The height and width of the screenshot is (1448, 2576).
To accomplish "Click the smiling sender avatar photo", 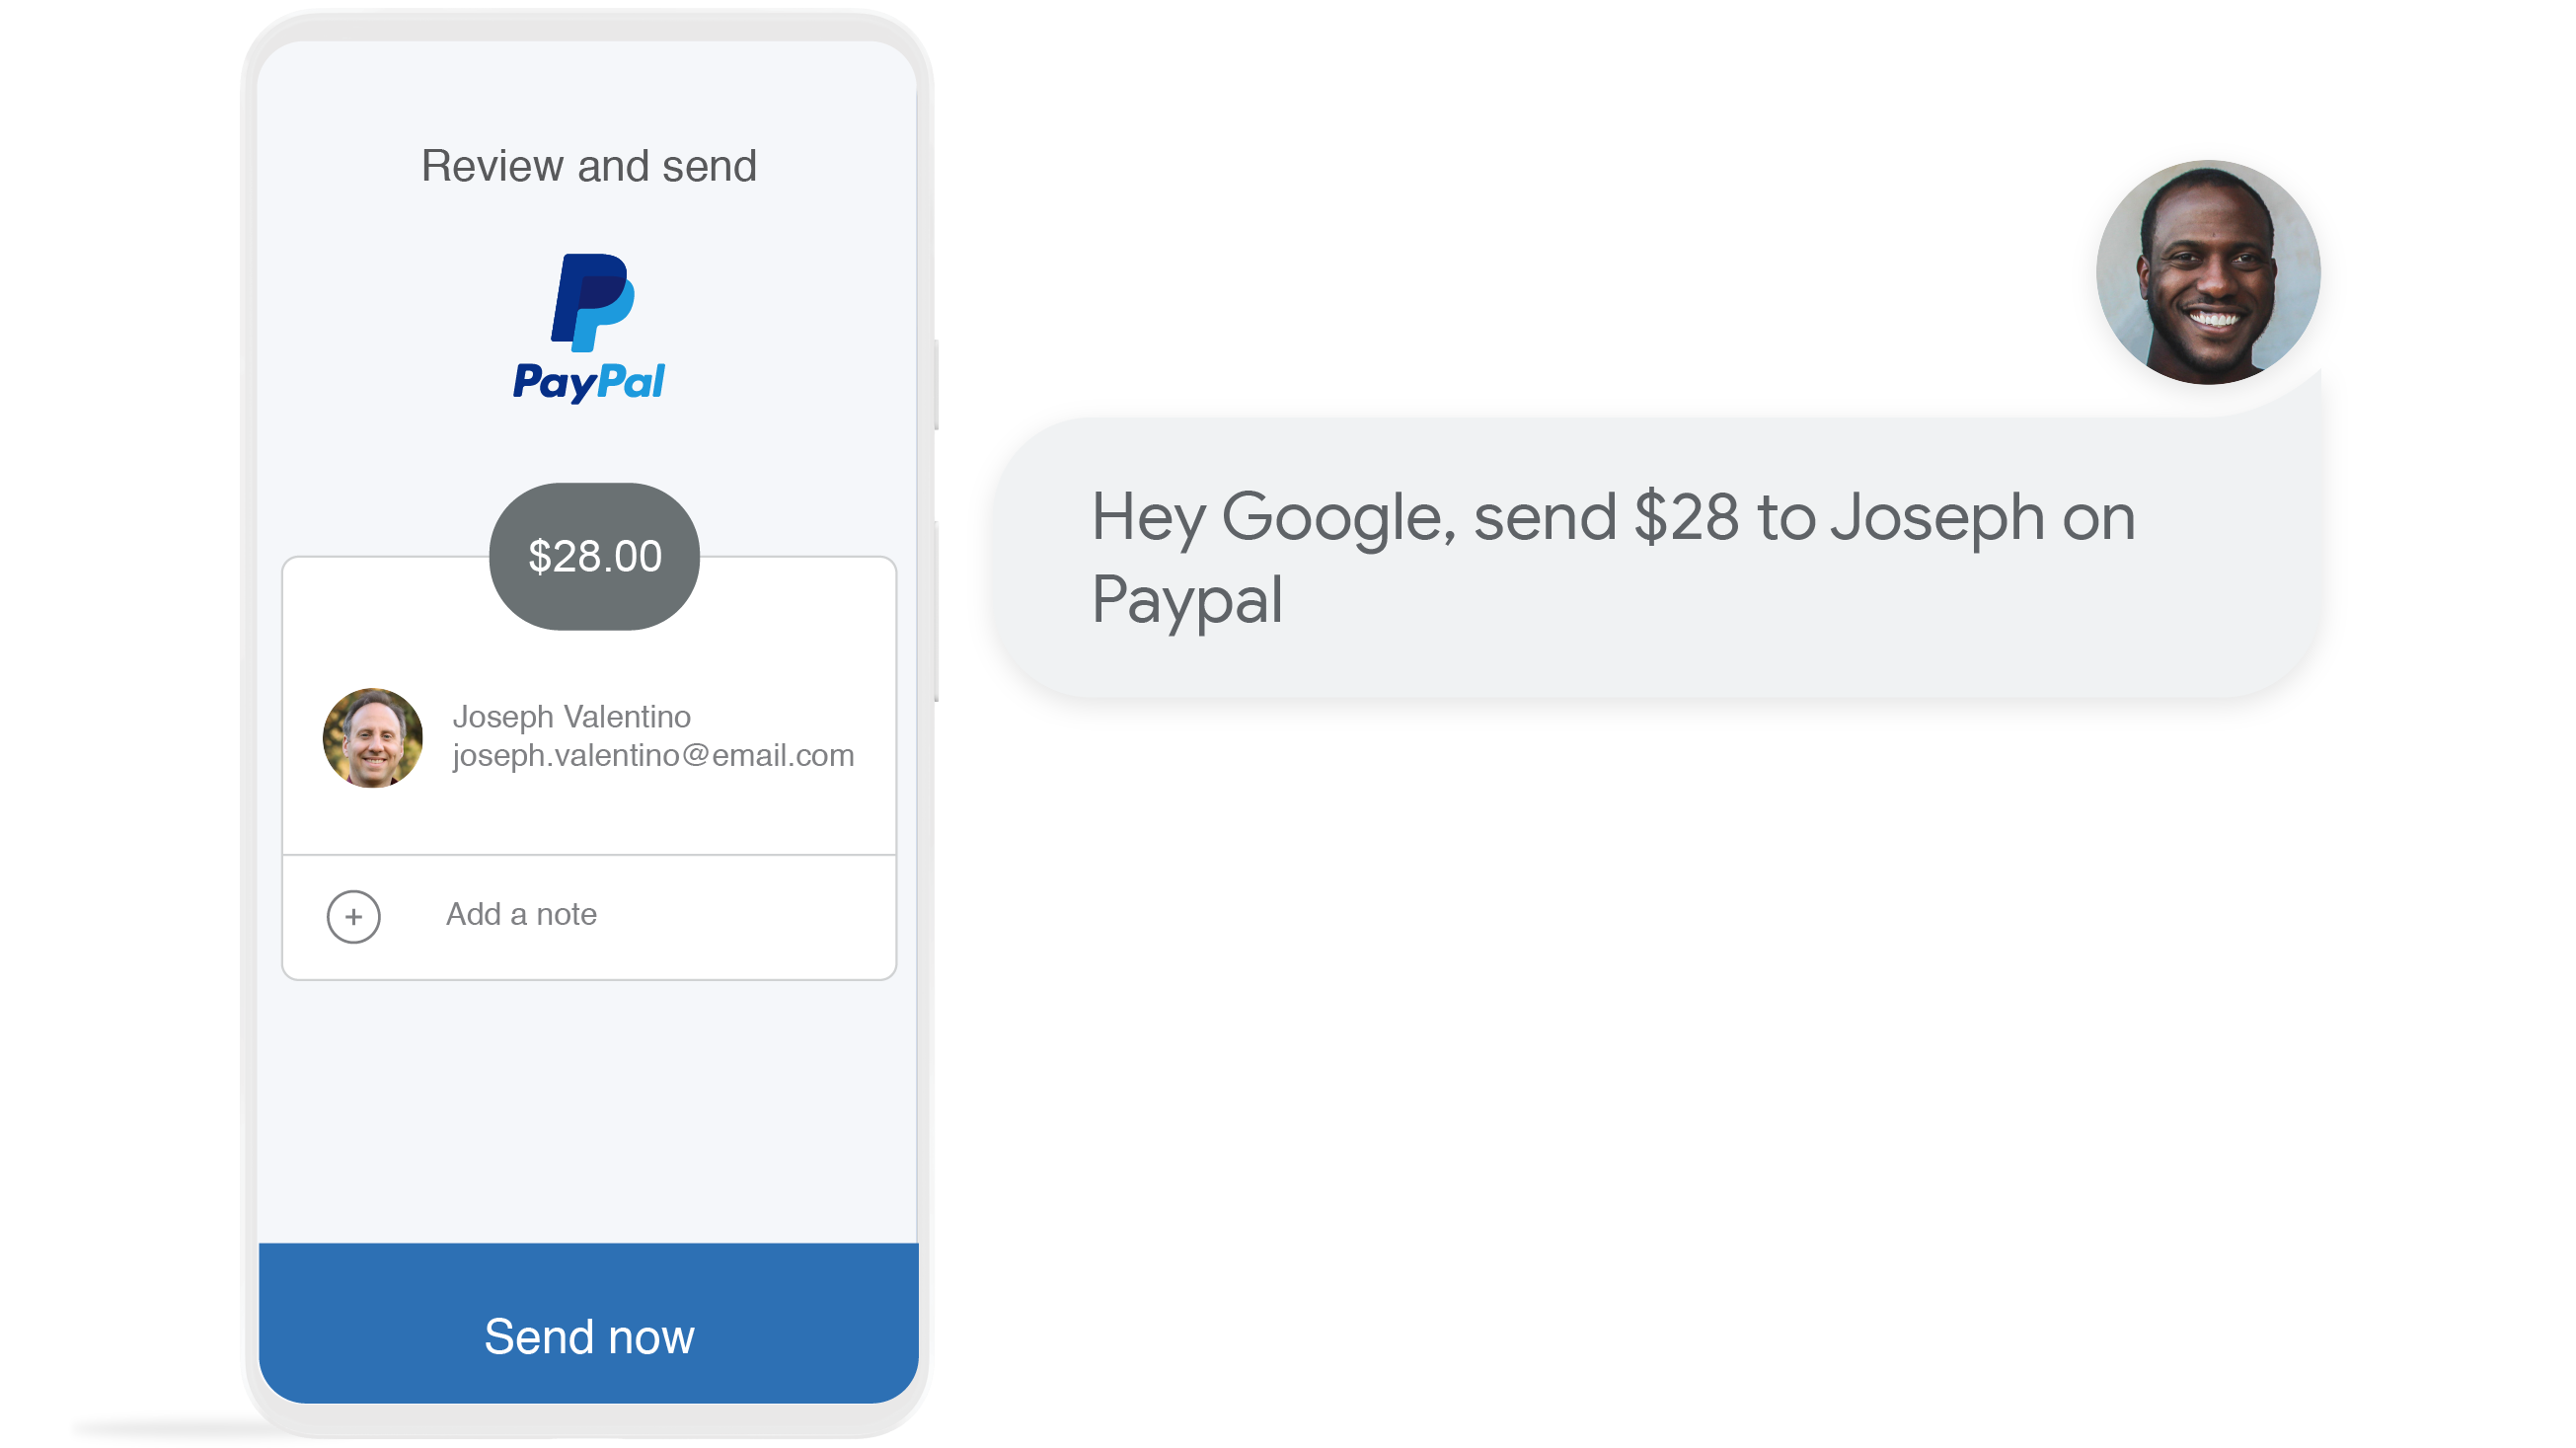I will 2208,272.
